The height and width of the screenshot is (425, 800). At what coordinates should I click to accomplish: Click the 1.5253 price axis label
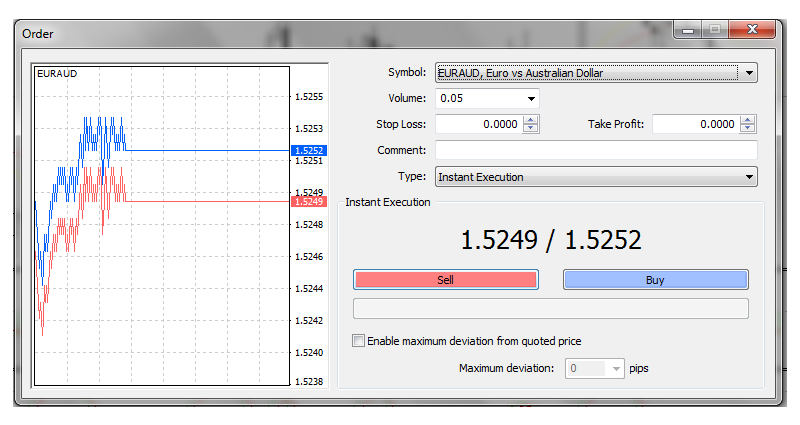coord(309,129)
